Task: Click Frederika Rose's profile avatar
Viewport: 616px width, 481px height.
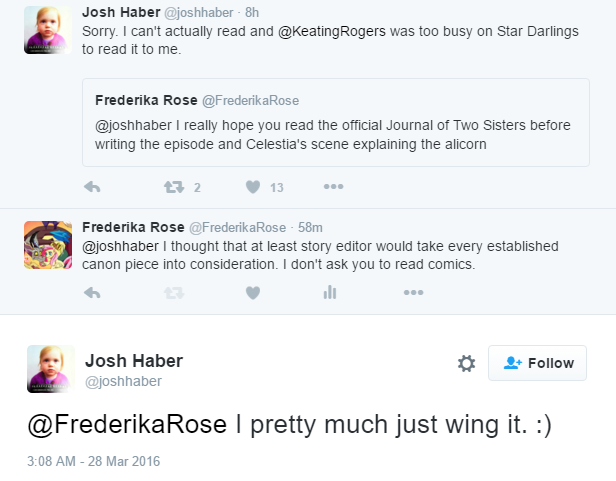Action: click(48, 244)
